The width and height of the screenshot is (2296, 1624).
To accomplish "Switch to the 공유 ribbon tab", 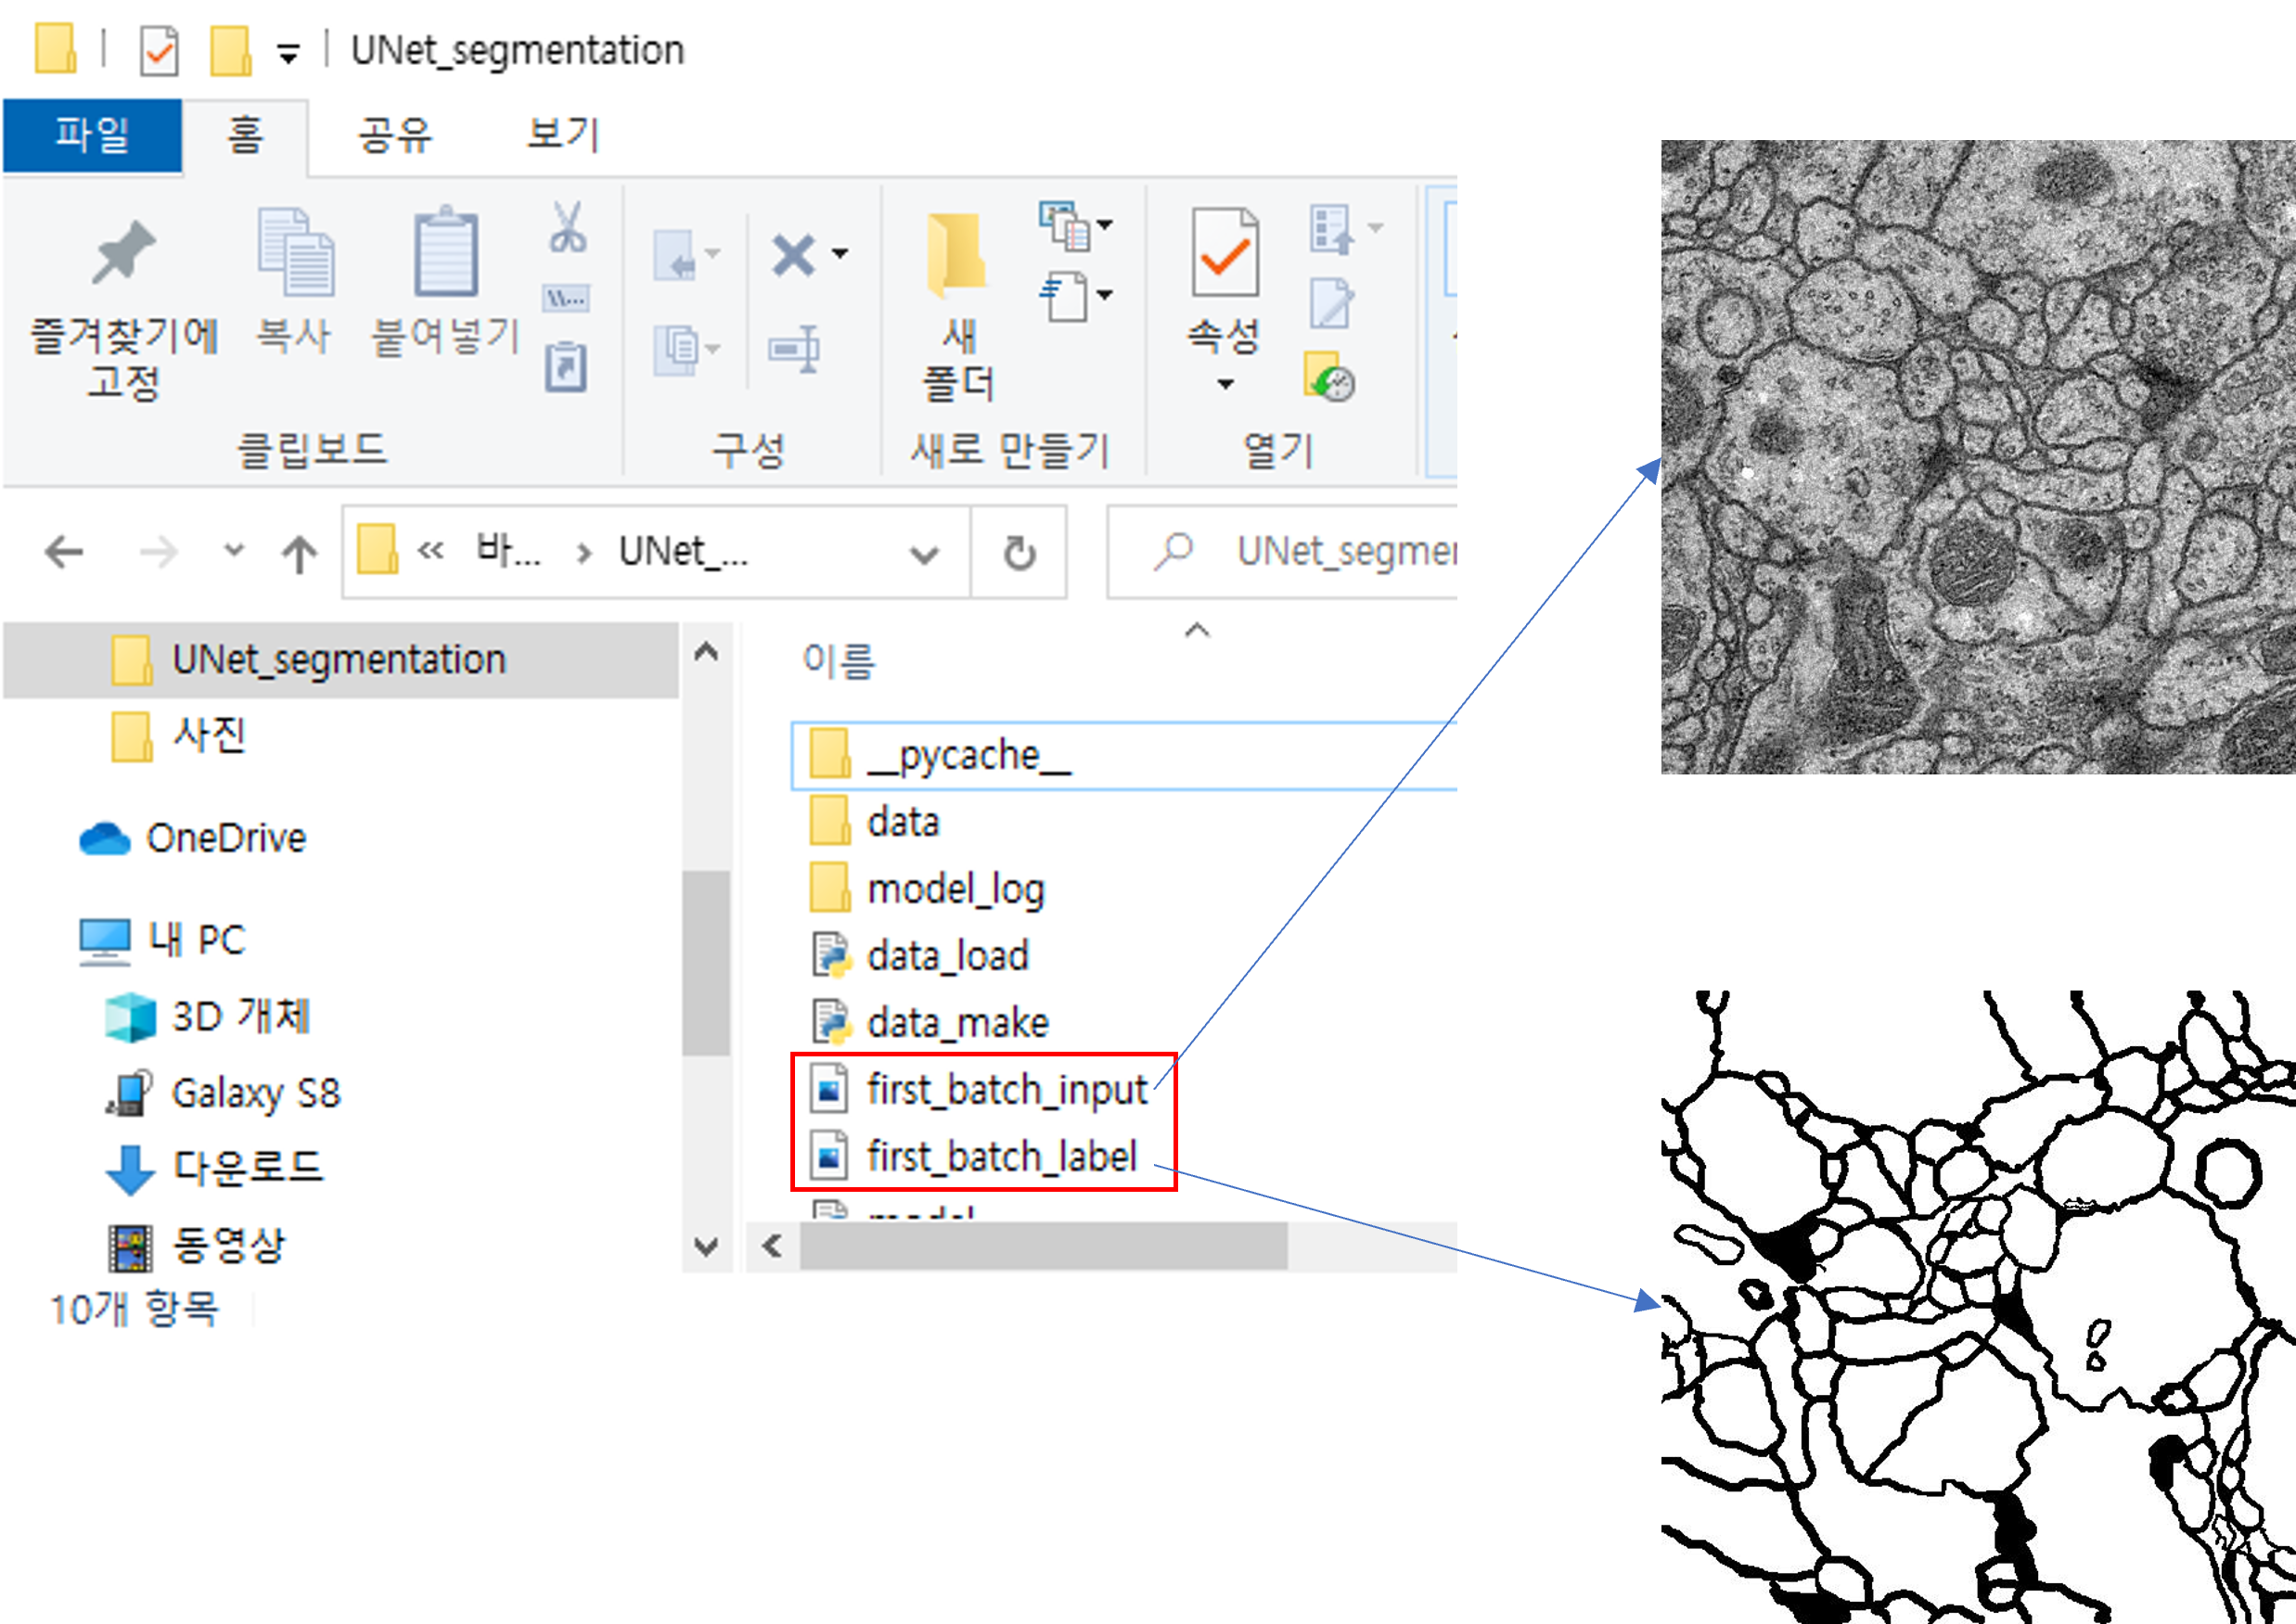I will point(395,134).
